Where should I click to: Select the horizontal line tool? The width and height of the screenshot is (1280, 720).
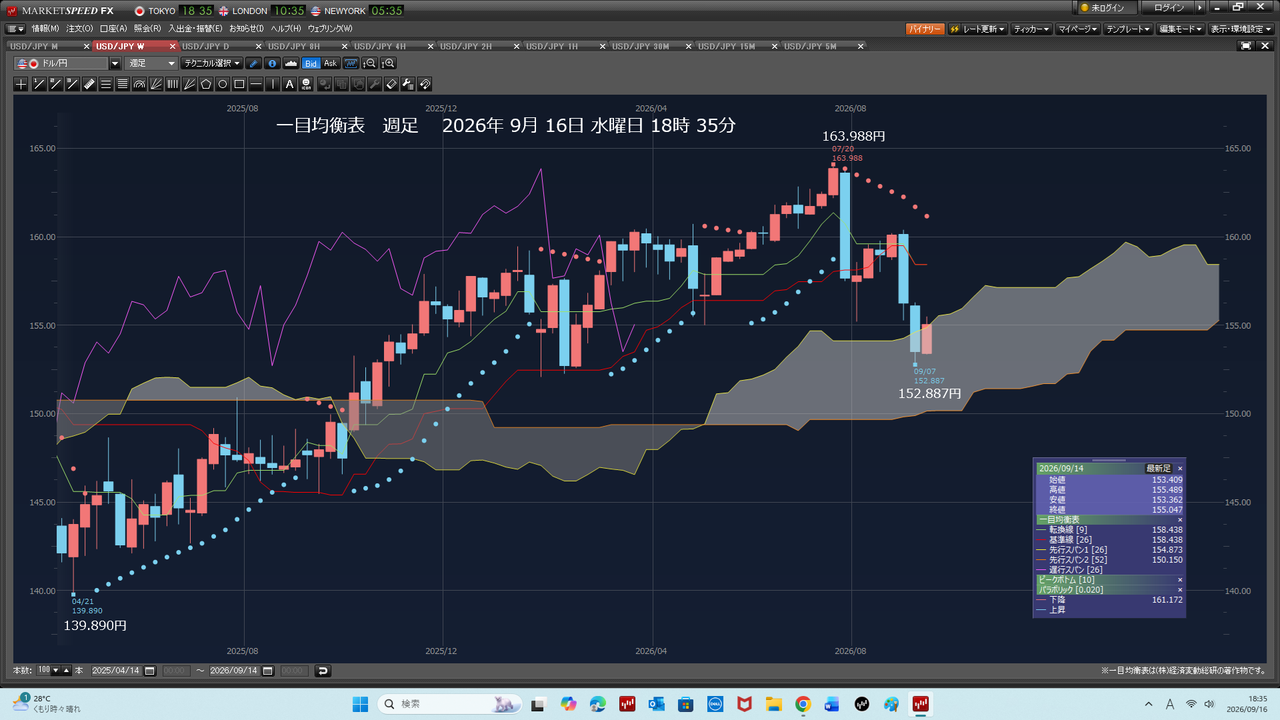pos(256,84)
